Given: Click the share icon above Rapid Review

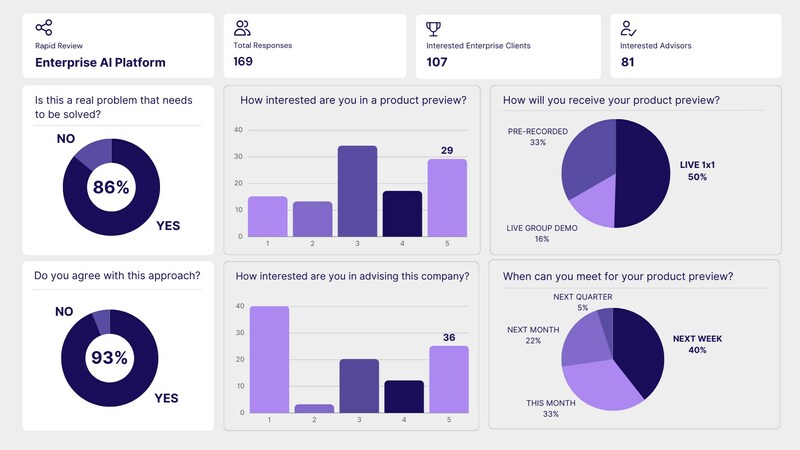Looking at the screenshot, I should click(44, 28).
